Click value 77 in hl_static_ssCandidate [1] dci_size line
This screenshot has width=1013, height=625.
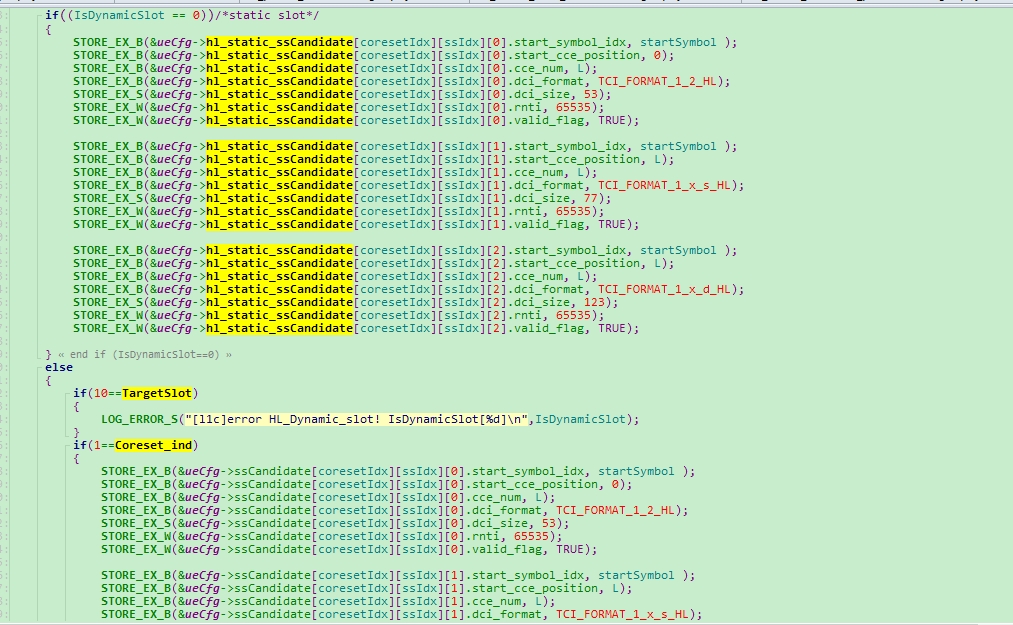[x=590, y=198]
